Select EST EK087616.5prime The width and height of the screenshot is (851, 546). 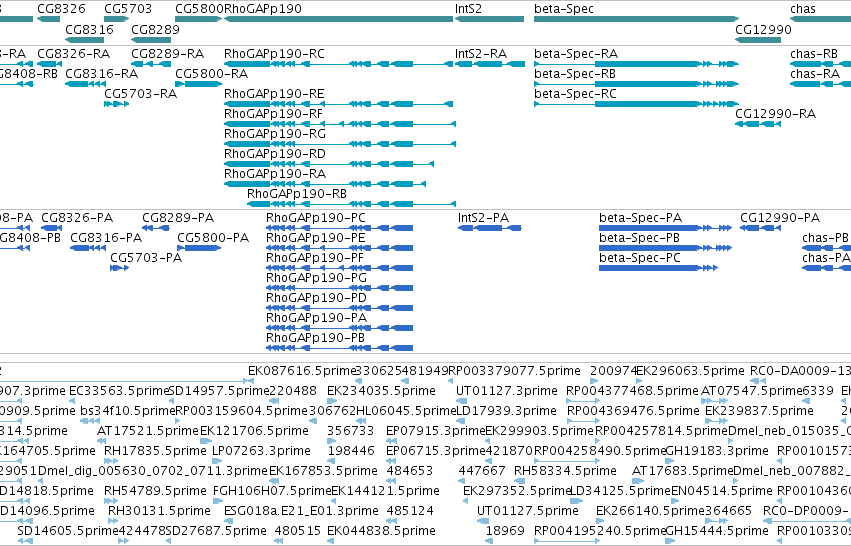click(301, 371)
